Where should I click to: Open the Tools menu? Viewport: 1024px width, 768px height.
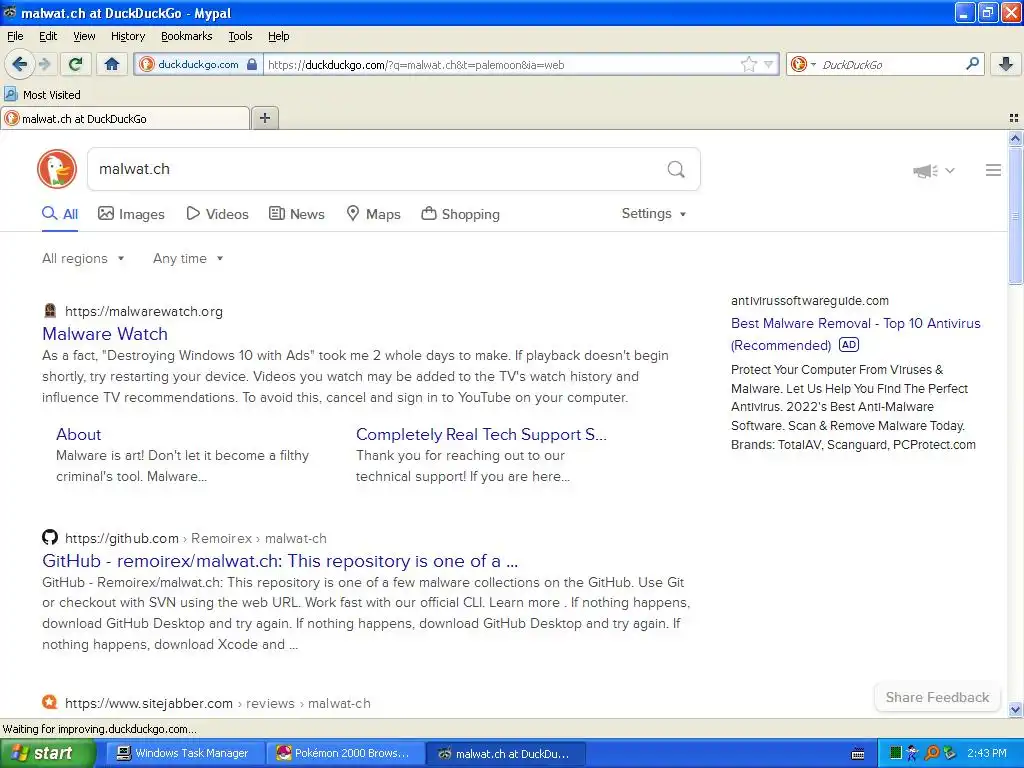(240, 36)
